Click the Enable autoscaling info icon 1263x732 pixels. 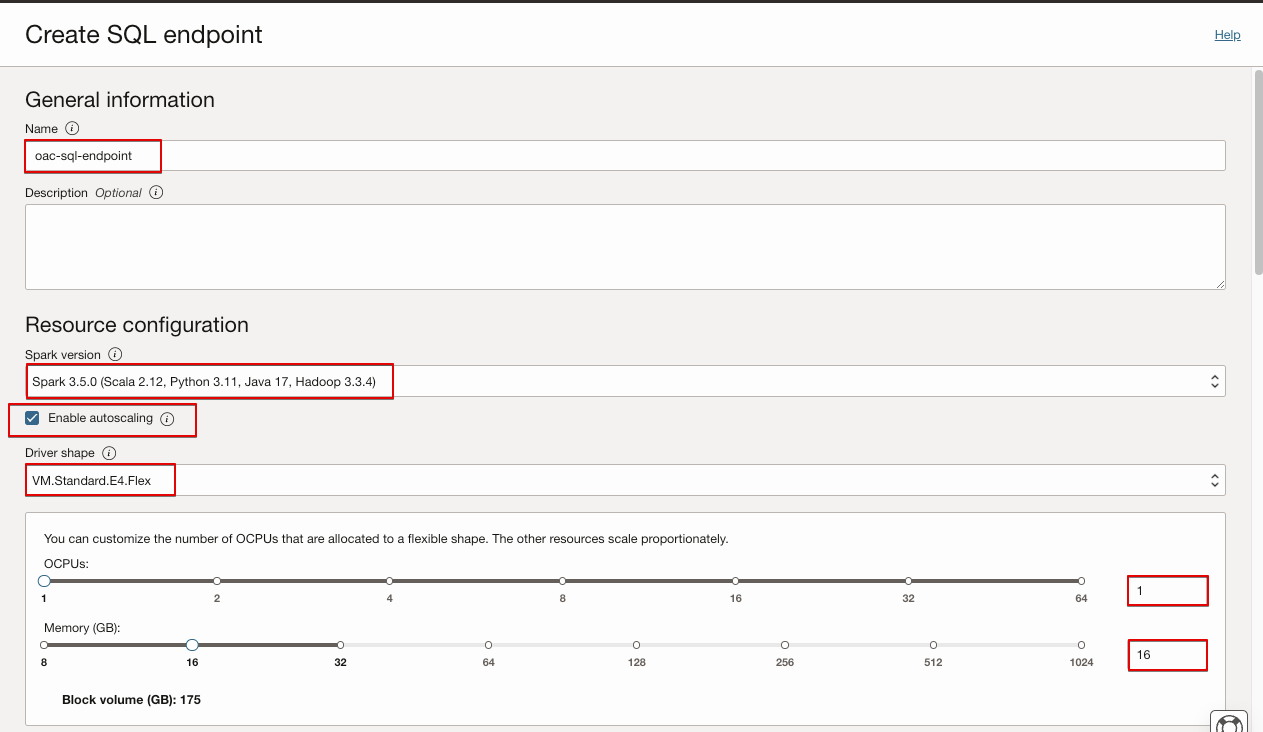[167, 419]
